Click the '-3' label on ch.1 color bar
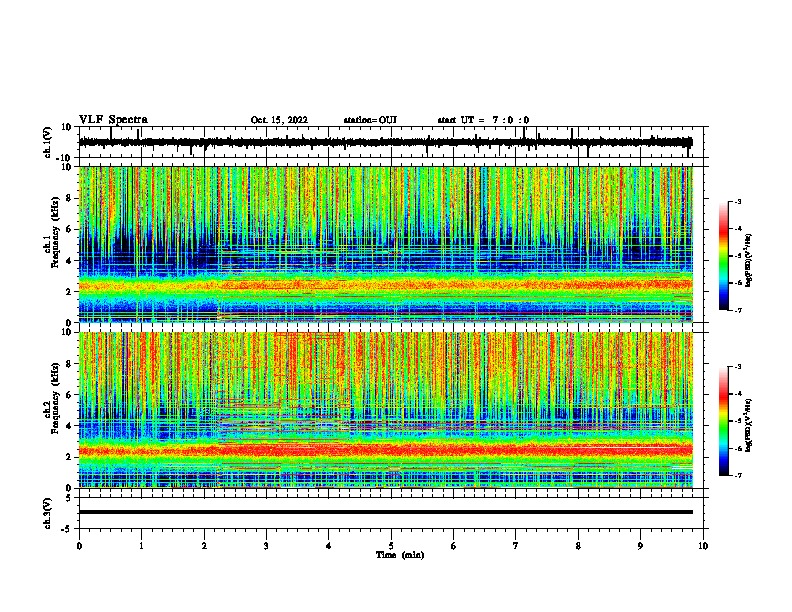The image size is (792, 612). pos(737,202)
